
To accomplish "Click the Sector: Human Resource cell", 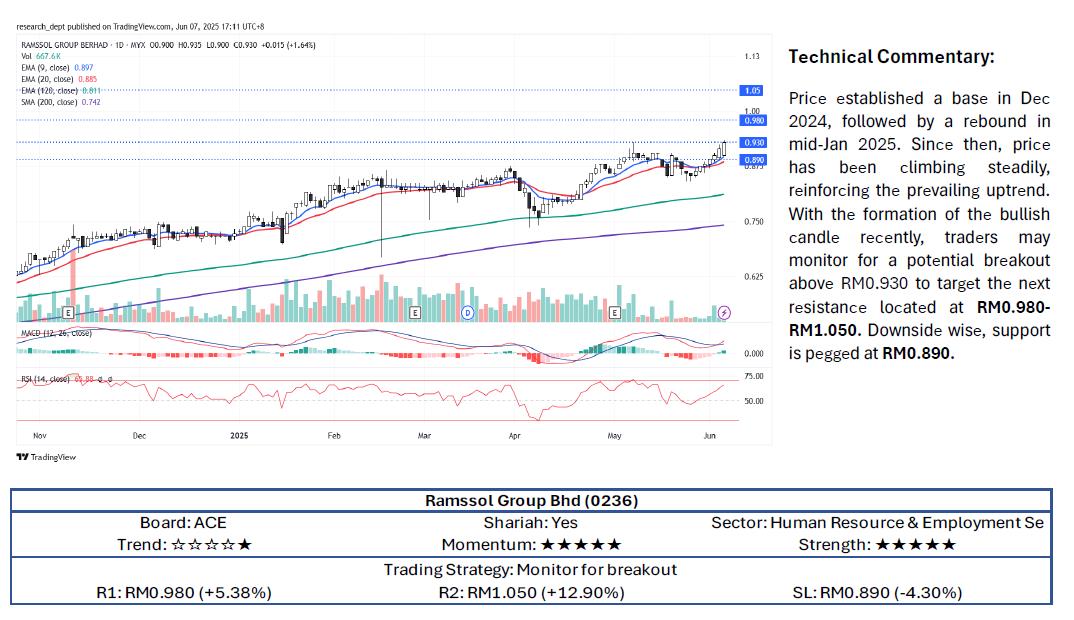I will pyautogui.click(x=877, y=523).
